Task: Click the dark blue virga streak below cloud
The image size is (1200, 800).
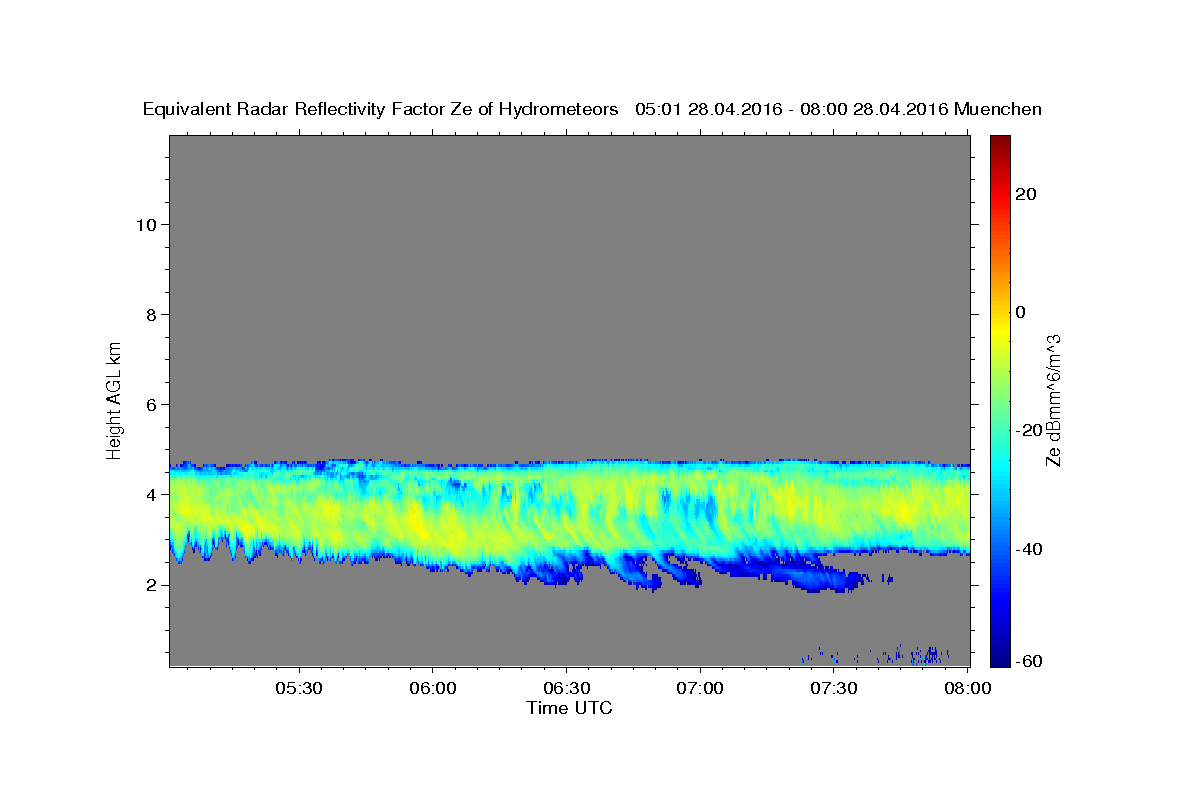Action: click(810, 576)
